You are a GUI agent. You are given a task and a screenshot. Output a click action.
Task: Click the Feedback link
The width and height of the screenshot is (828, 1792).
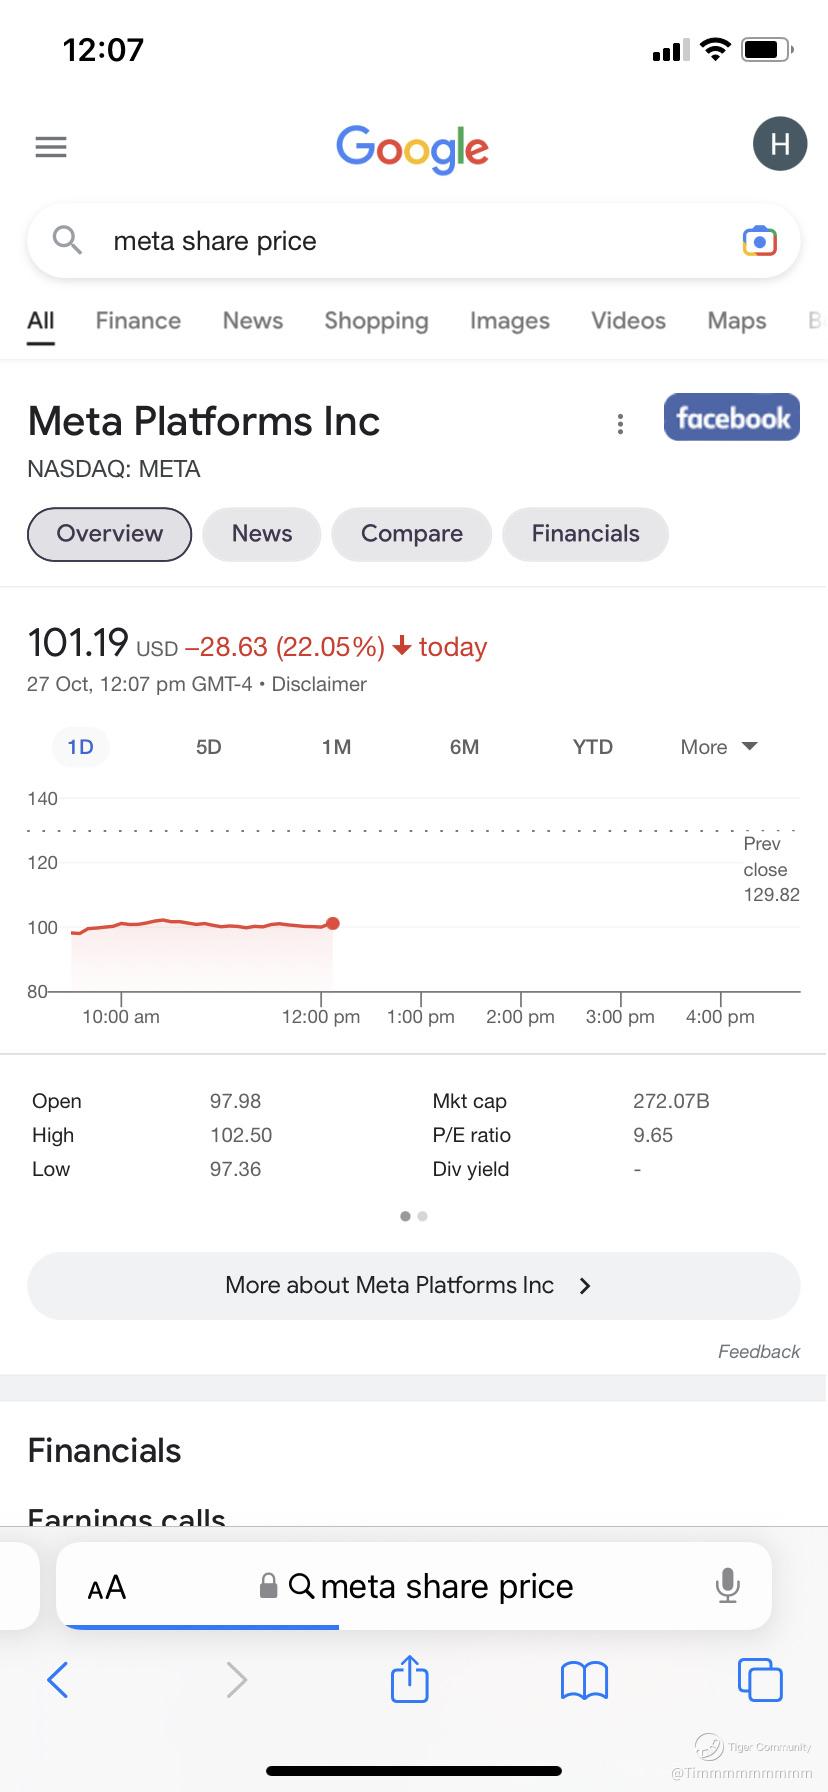click(x=758, y=1352)
